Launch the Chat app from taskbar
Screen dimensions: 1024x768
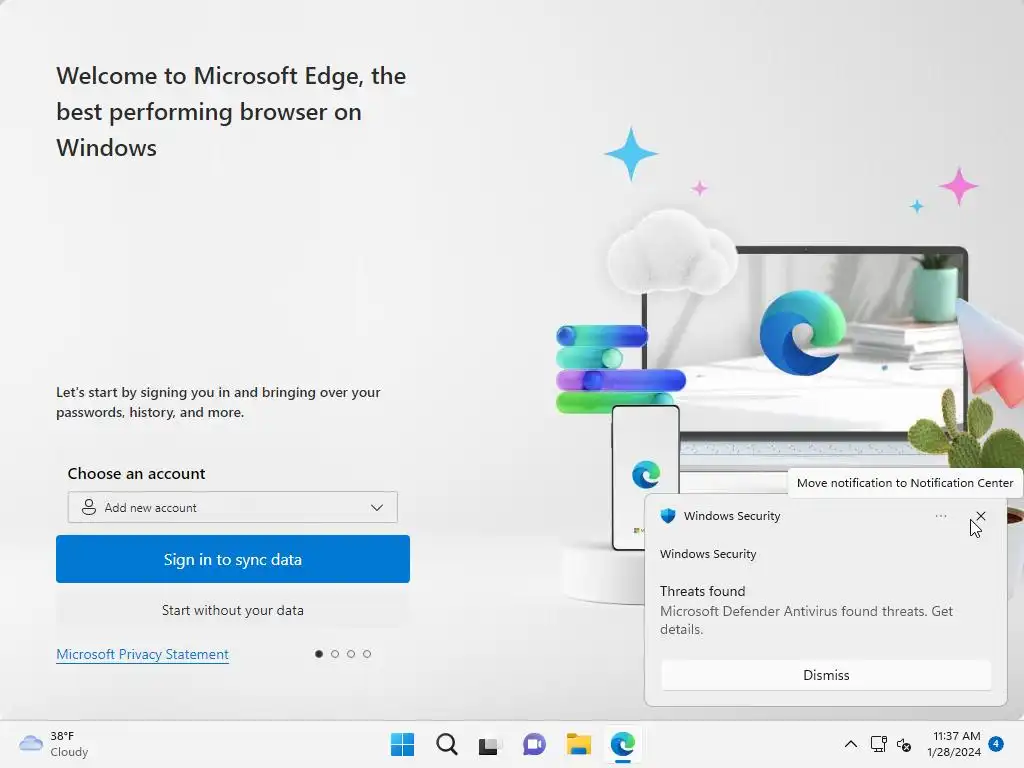[x=534, y=744]
